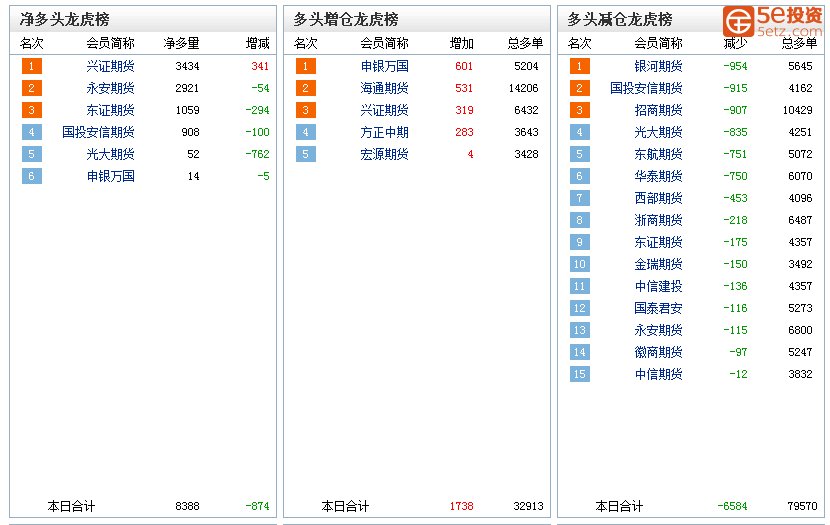Image resolution: width=830 pixels, height=525 pixels.
Task: Select the 国泰君安 member link
Action: [x=658, y=308]
